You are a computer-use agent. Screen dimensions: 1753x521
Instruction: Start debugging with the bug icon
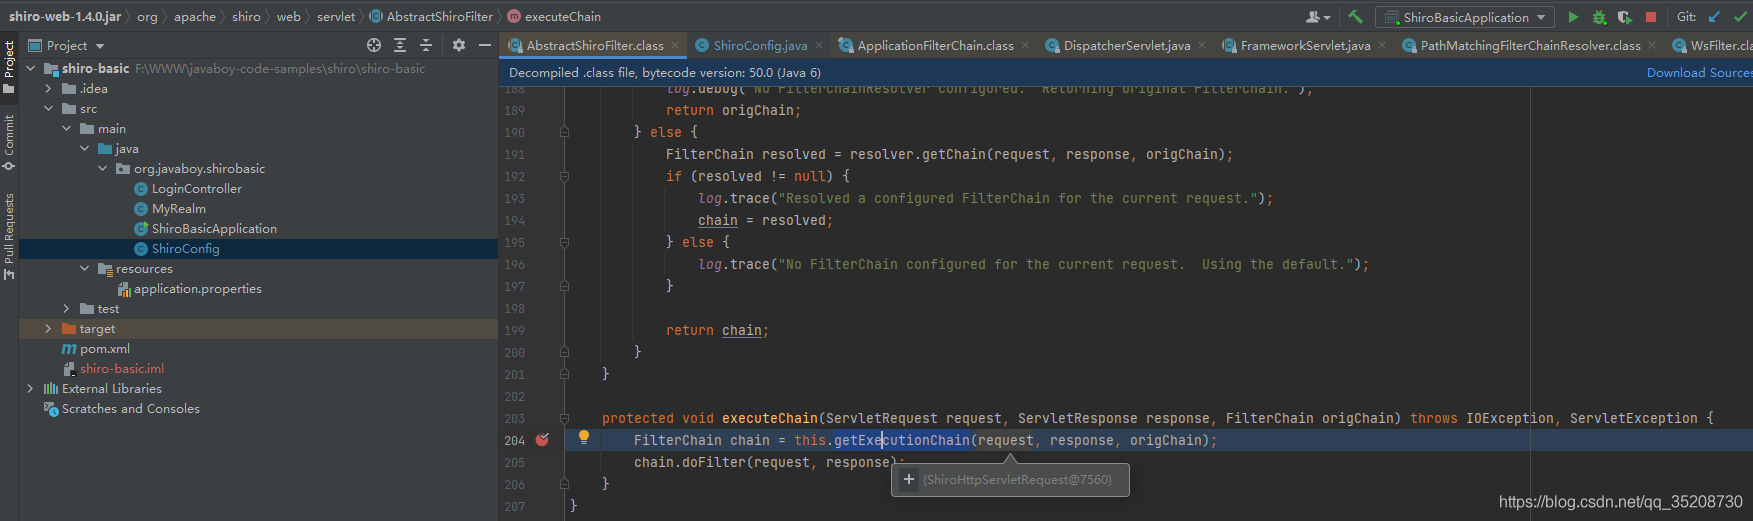pyautogui.click(x=1599, y=17)
